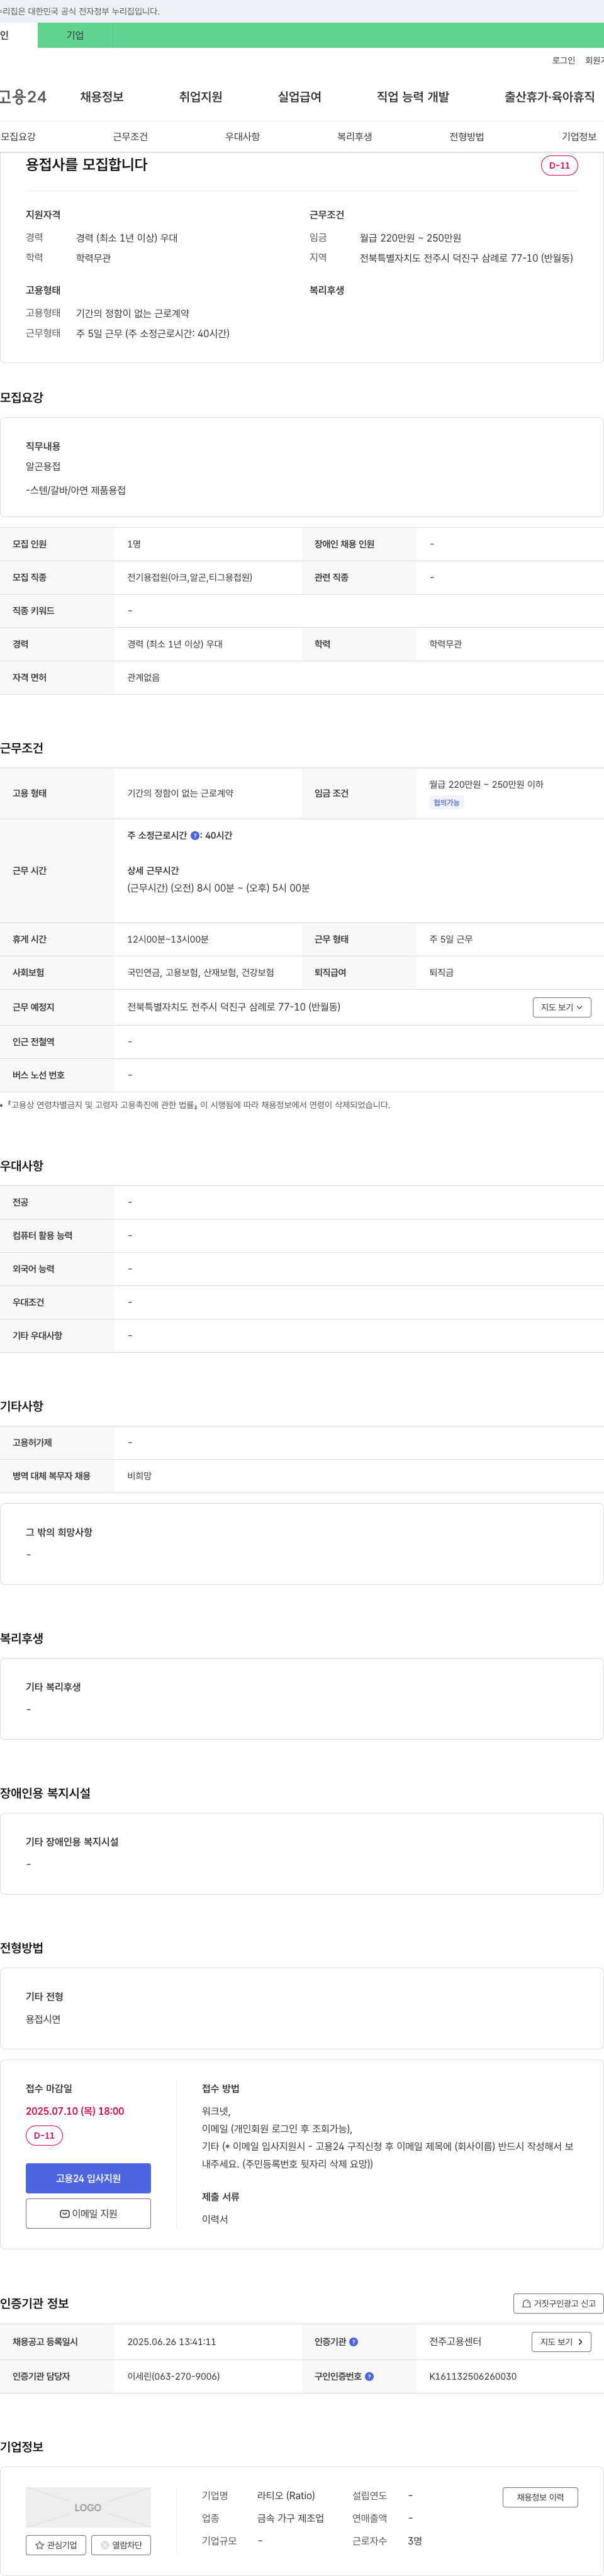604x2576 pixels.
Task: Open 출산휴가·육아휴직 menu
Action: click(549, 97)
